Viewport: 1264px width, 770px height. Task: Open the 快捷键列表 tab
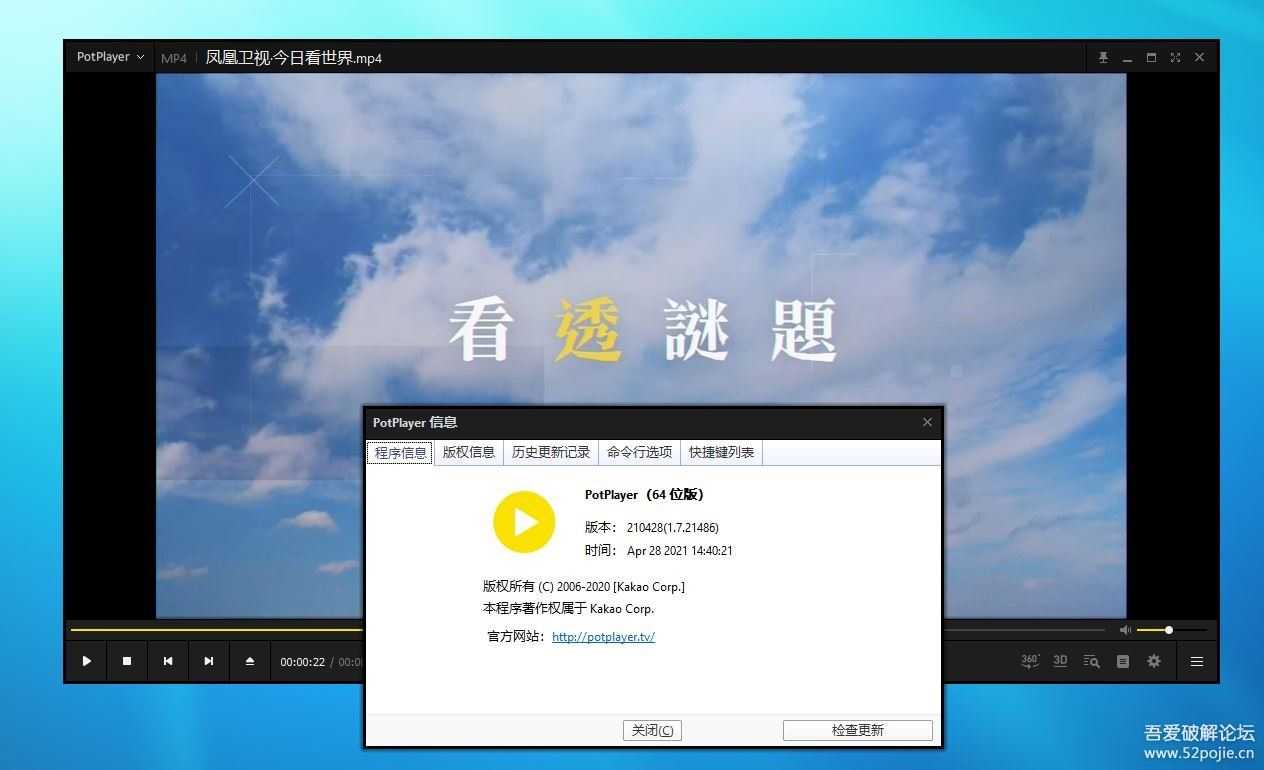click(x=721, y=452)
